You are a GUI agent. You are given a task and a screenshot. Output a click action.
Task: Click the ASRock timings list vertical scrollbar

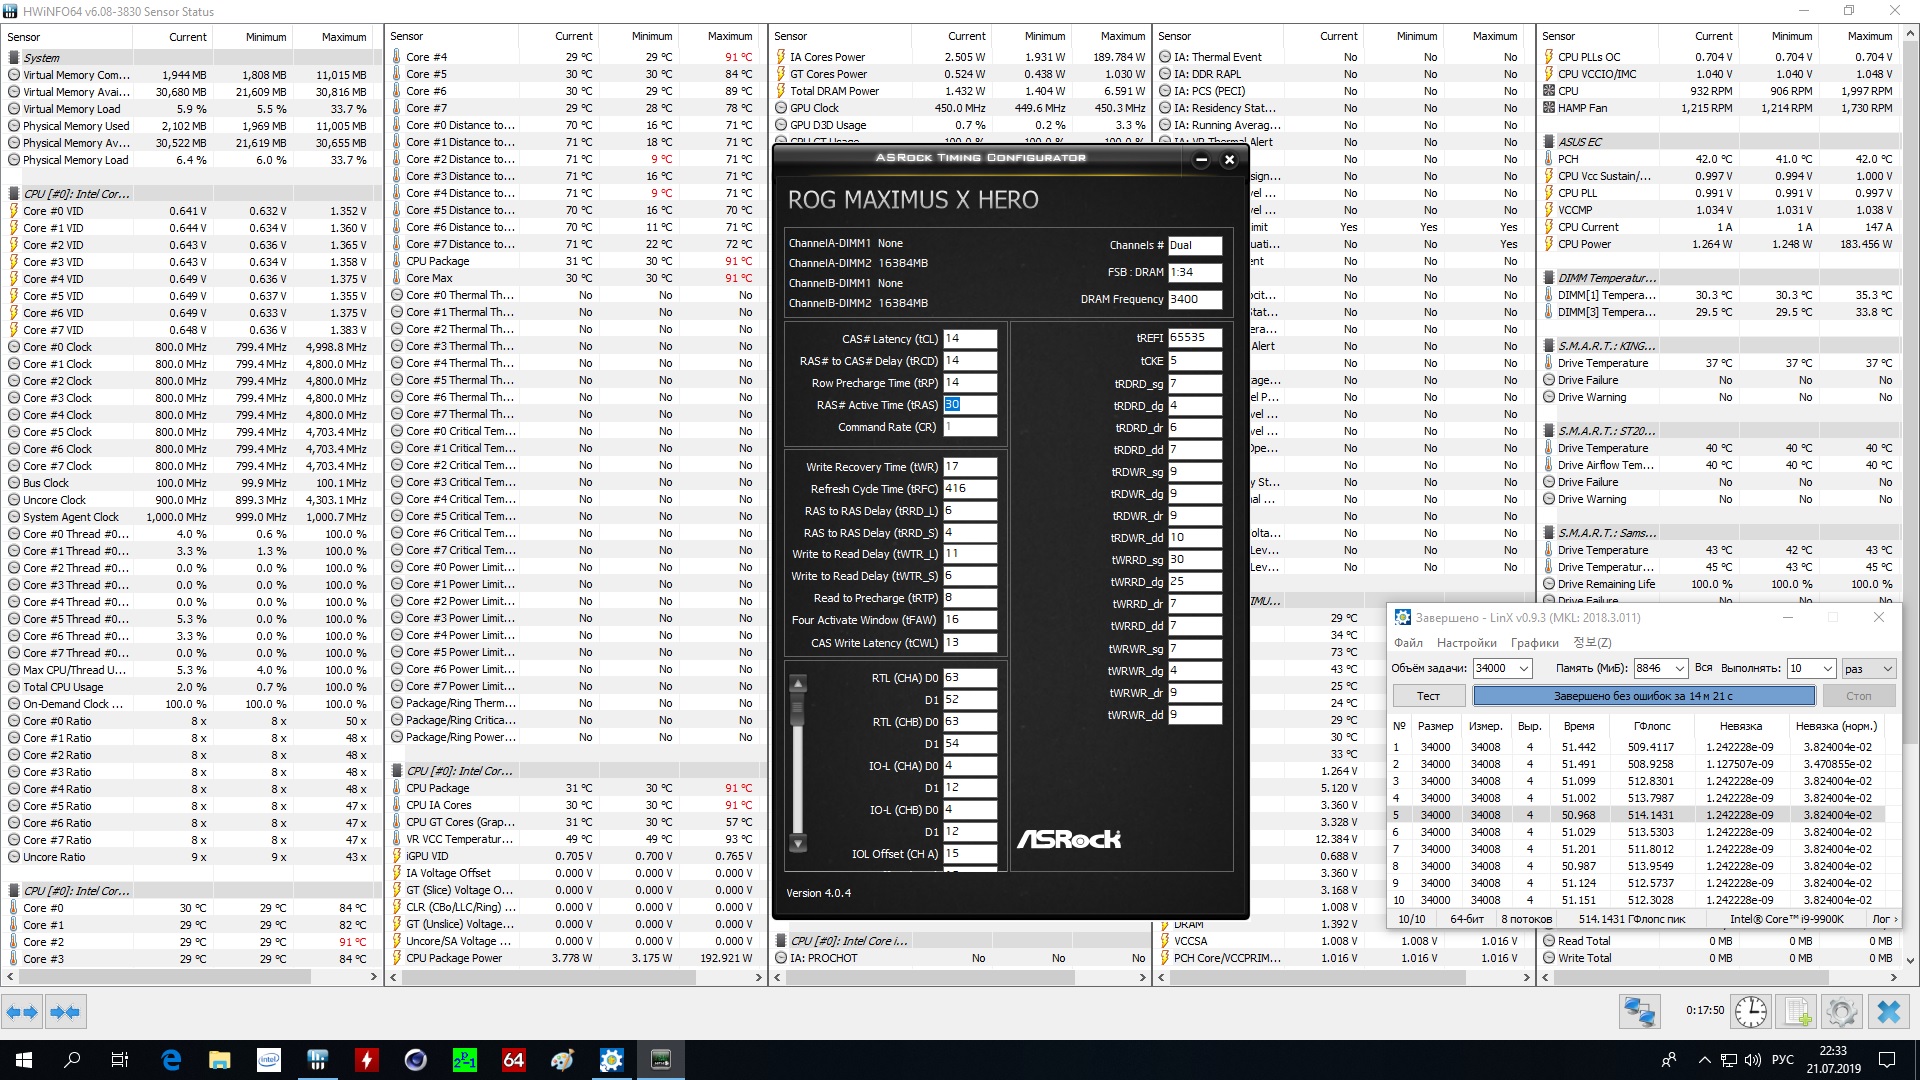tap(797, 764)
